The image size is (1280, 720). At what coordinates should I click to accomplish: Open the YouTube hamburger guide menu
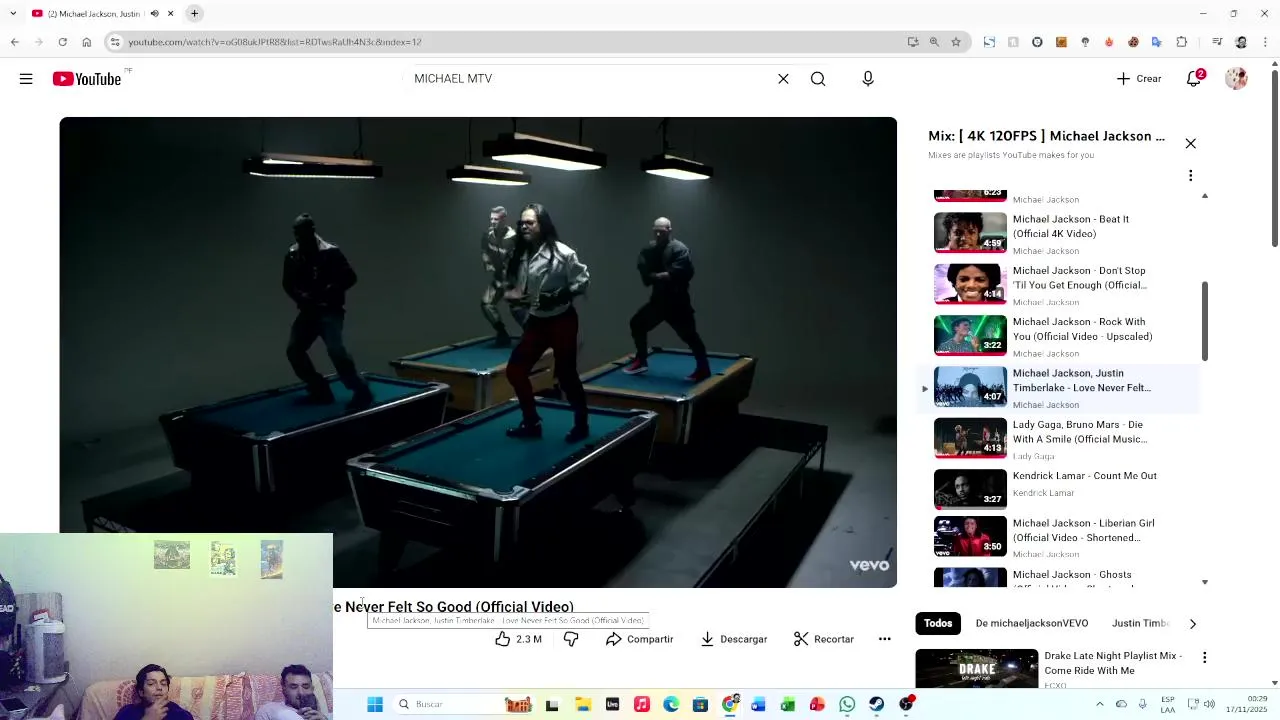click(26, 79)
